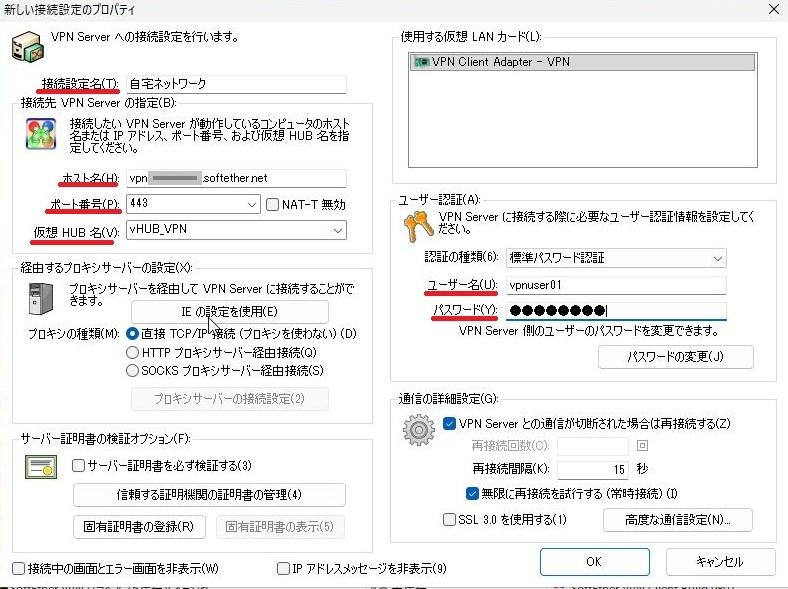Toggle the NAT-T 無効 checkbox
The height and width of the screenshot is (589, 788).
(x=272, y=204)
